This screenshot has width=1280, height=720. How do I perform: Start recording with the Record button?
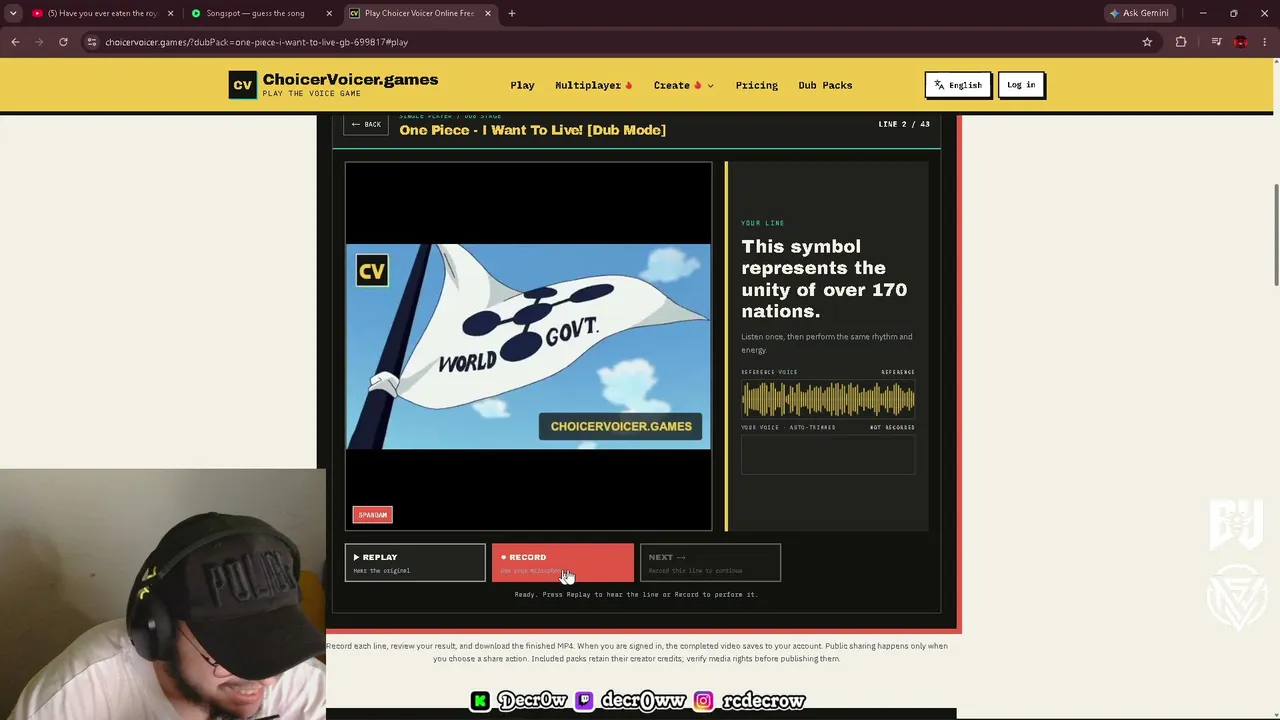[x=562, y=562]
